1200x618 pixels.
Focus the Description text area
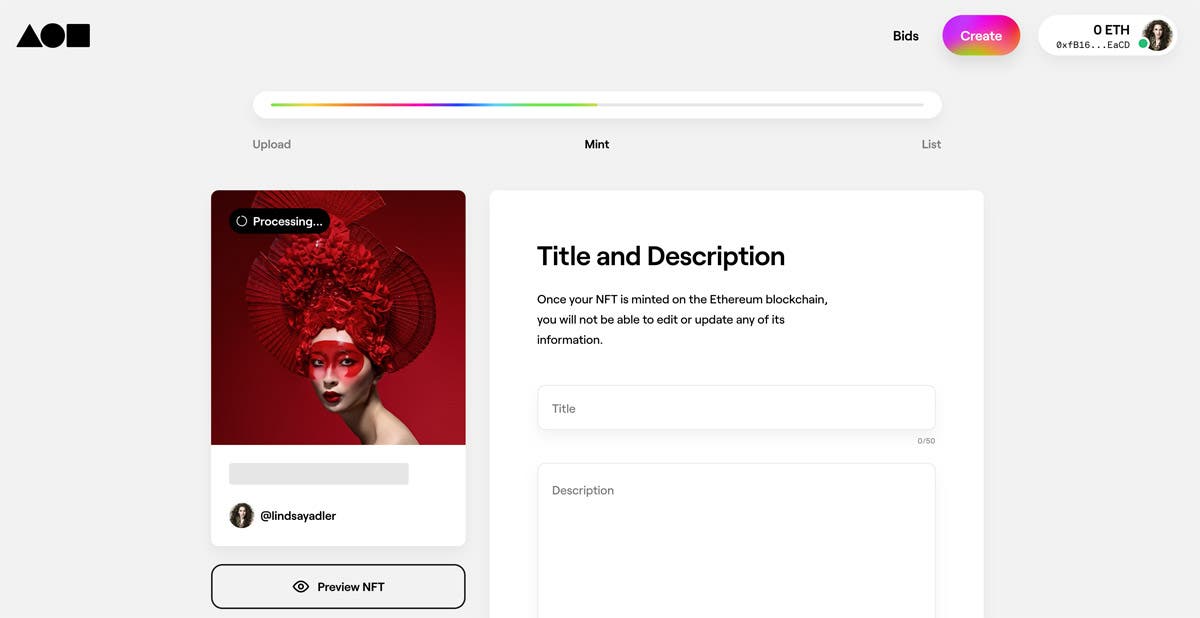tap(736, 540)
